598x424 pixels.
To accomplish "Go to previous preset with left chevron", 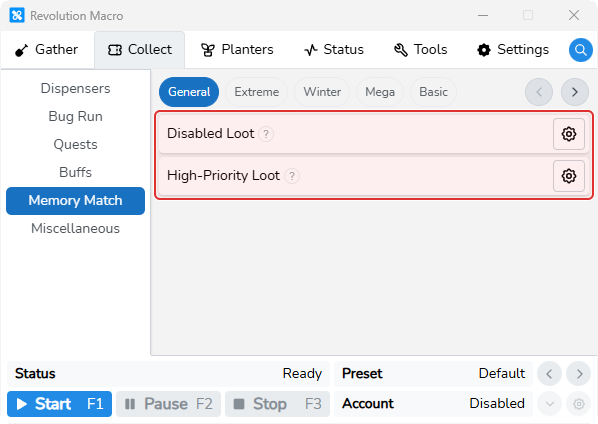I will (549, 374).
